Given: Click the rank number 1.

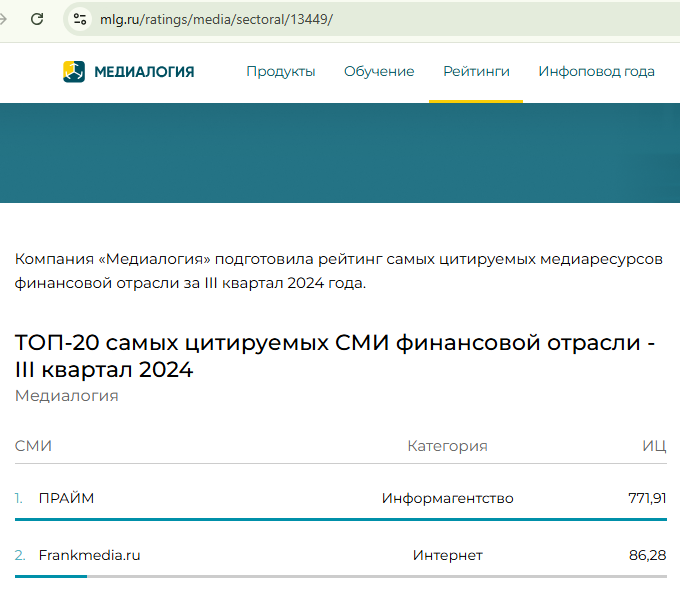Looking at the screenshot, I should (x=19, y=498).
